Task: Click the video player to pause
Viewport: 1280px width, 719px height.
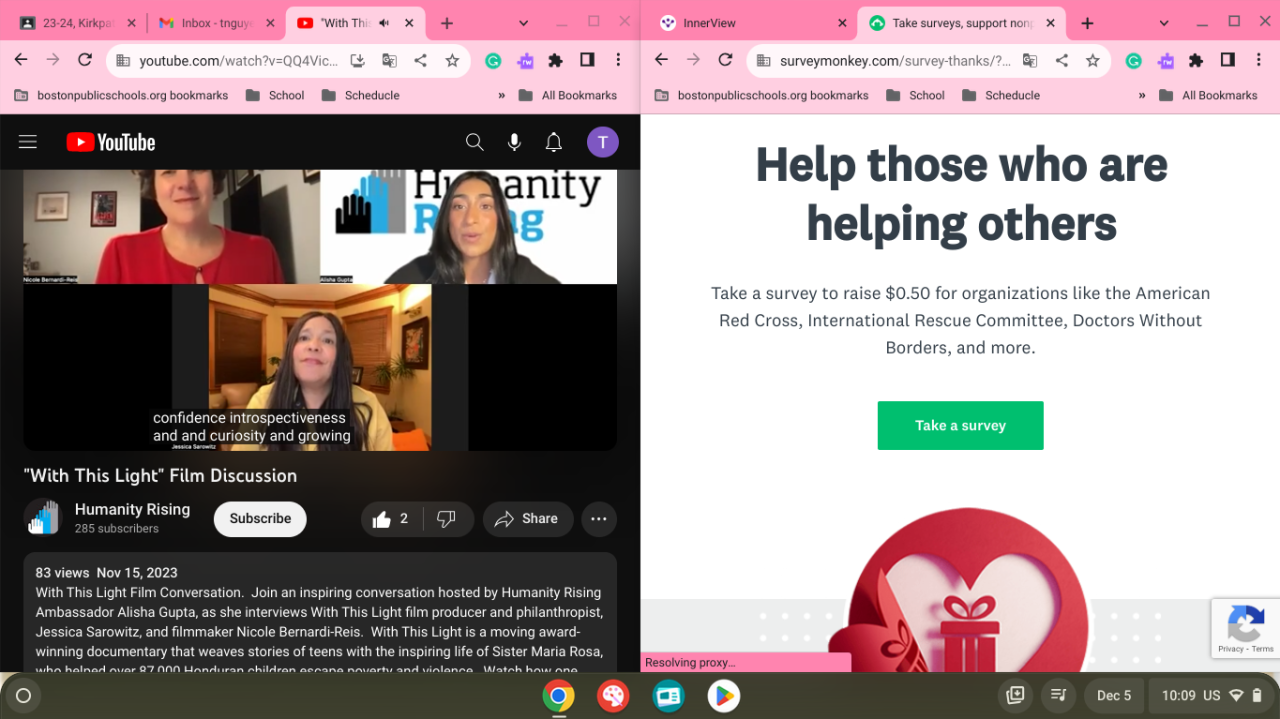Action: (320, 310)
